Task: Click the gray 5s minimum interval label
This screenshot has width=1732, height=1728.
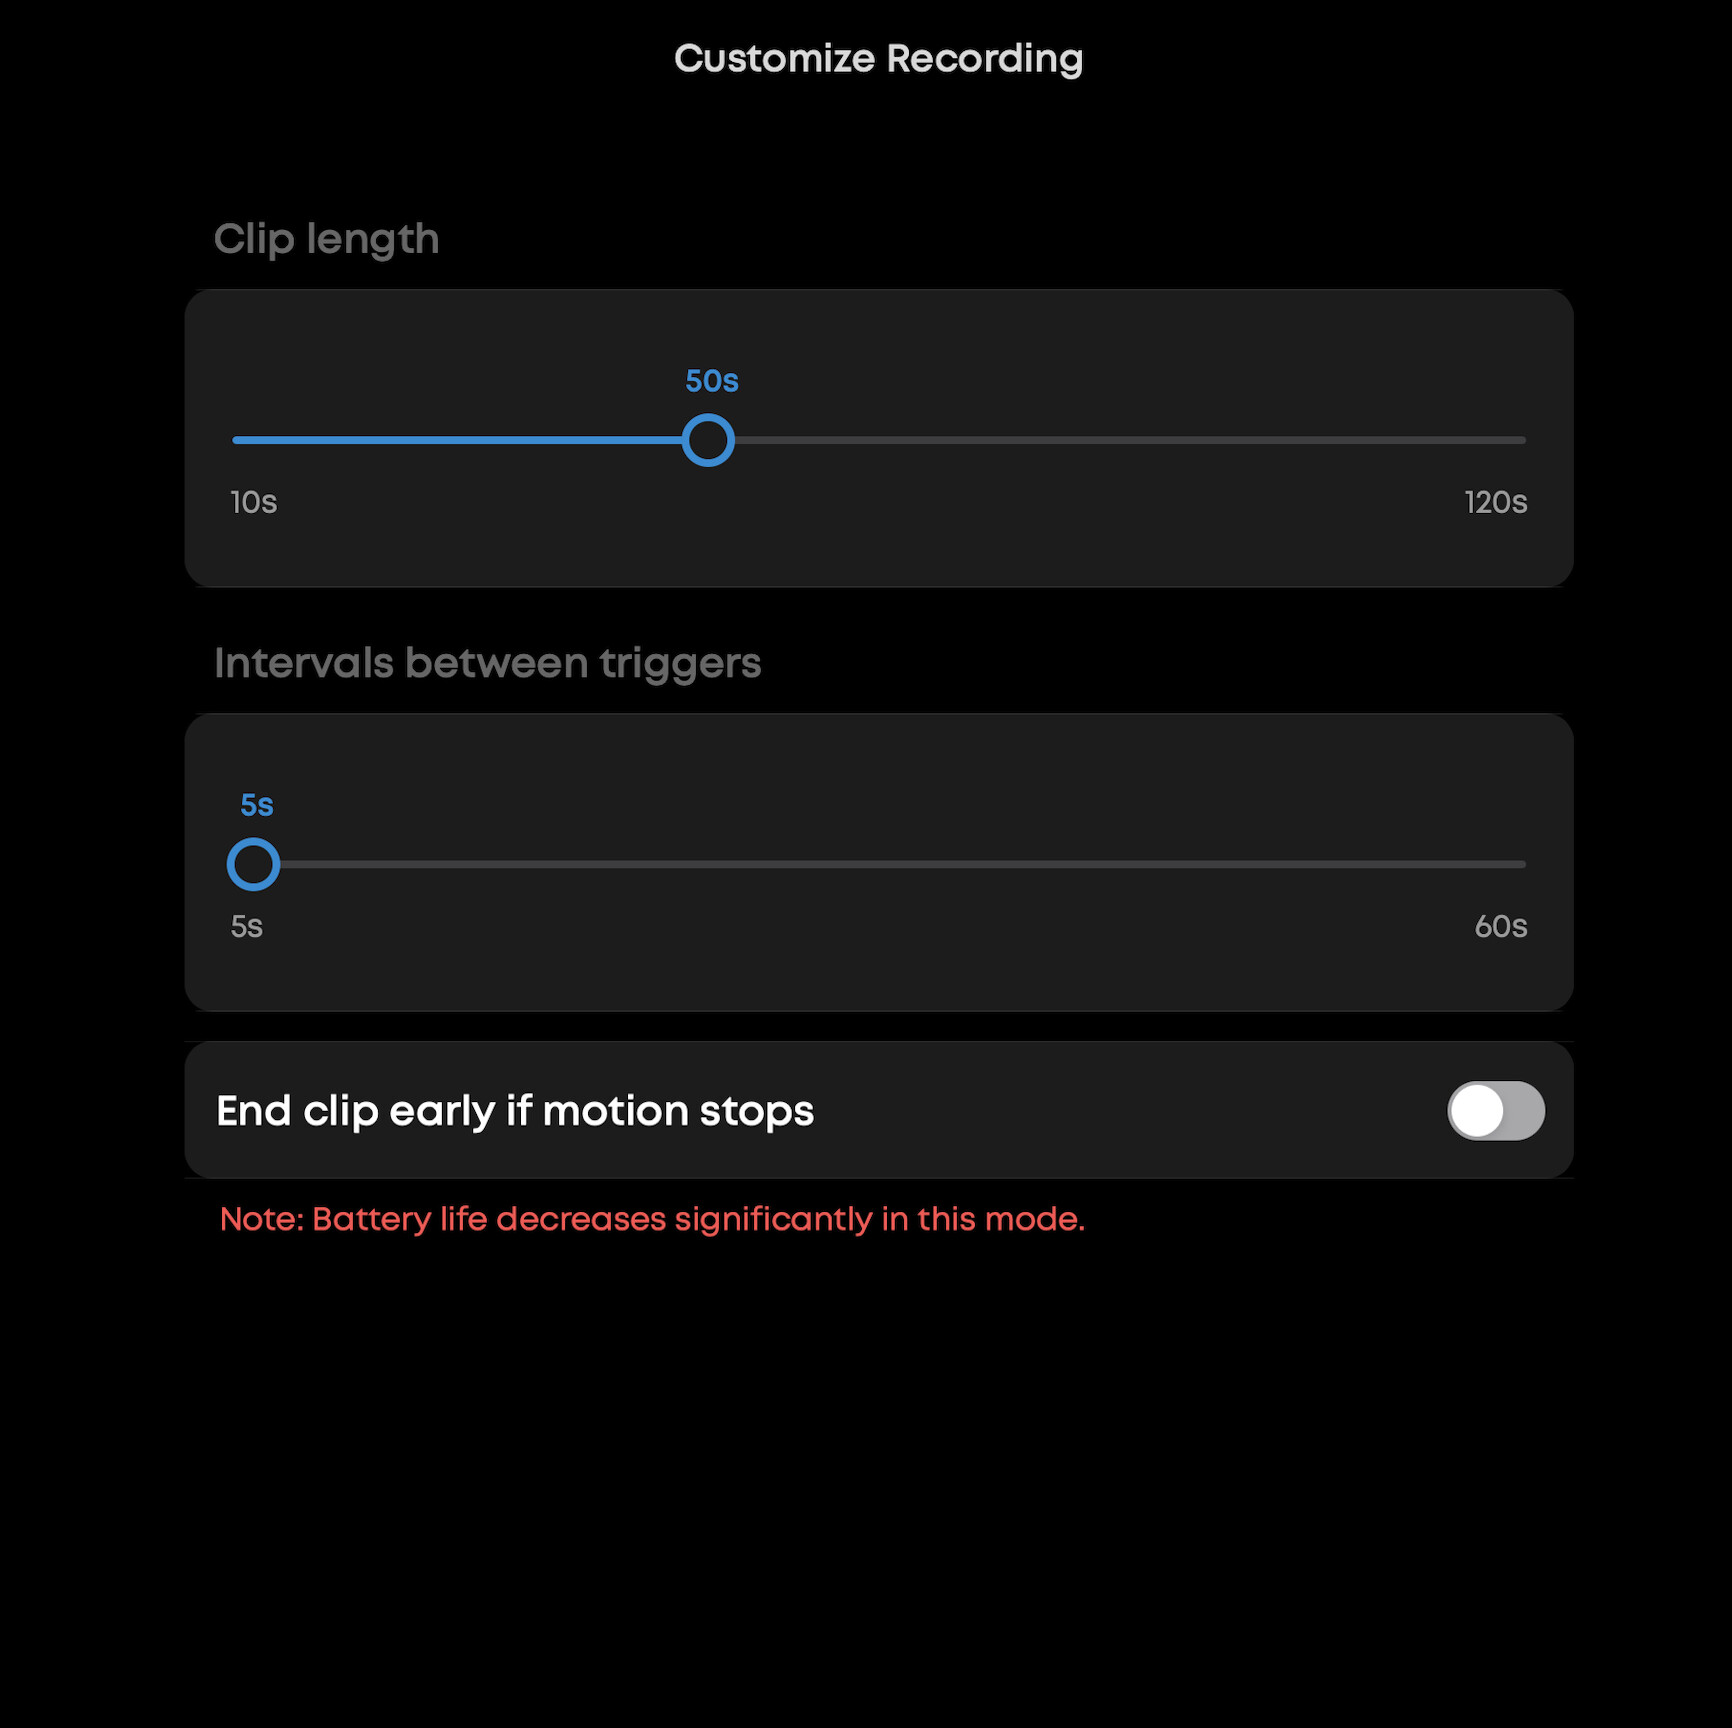Action: click(247, 926)
